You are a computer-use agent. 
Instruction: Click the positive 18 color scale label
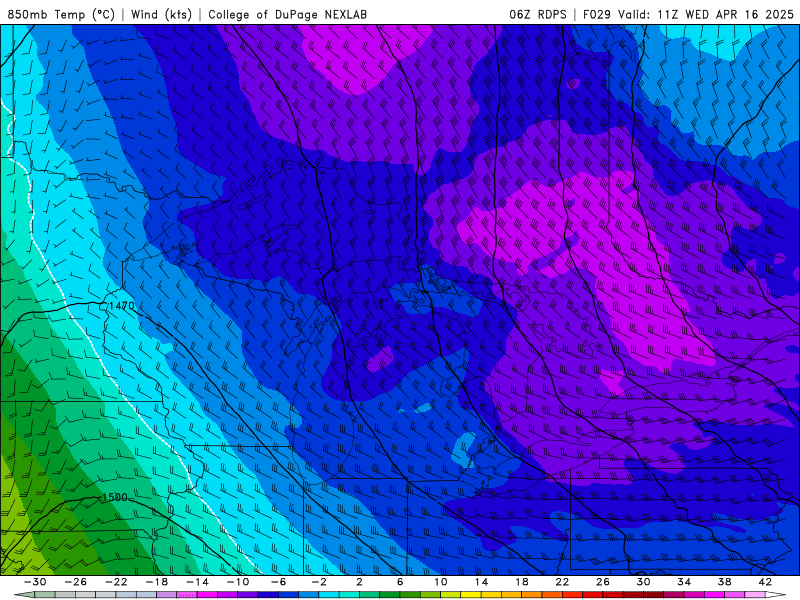pos(521,582)
